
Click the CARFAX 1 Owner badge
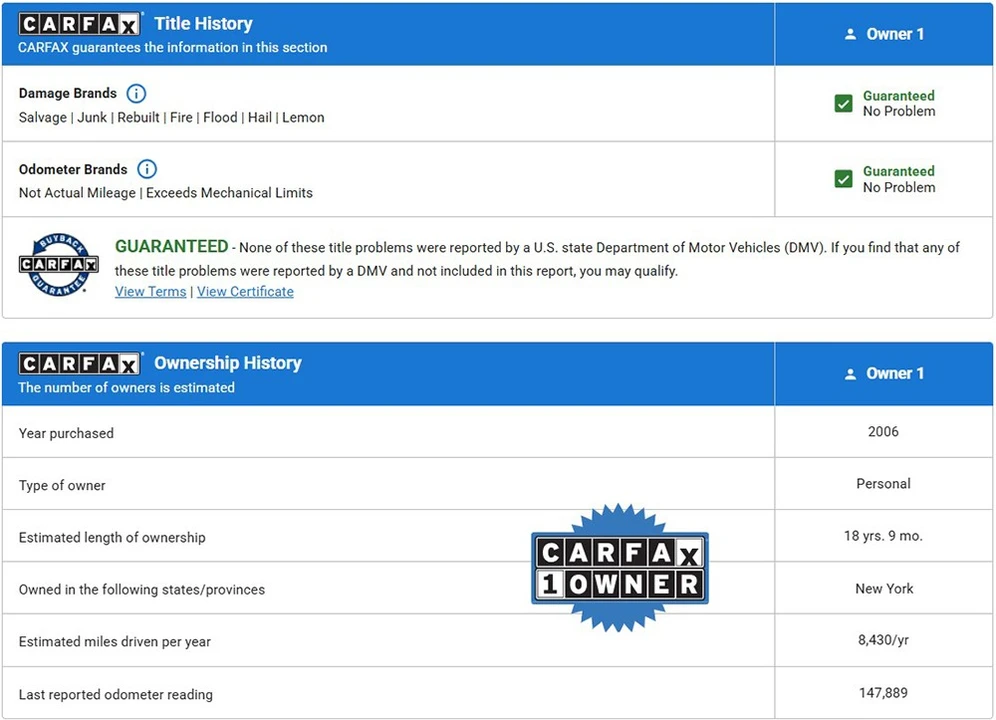click(619, 568)
